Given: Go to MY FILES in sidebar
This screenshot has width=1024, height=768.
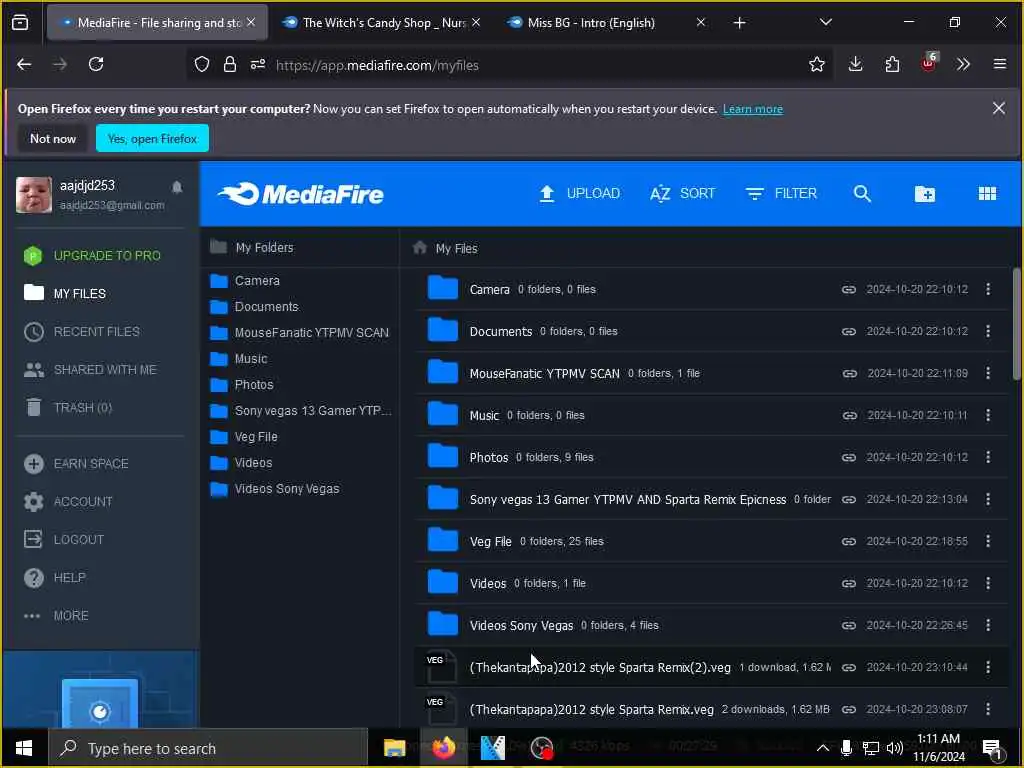Looking at the screenshot, I should (x=65, y=293).
